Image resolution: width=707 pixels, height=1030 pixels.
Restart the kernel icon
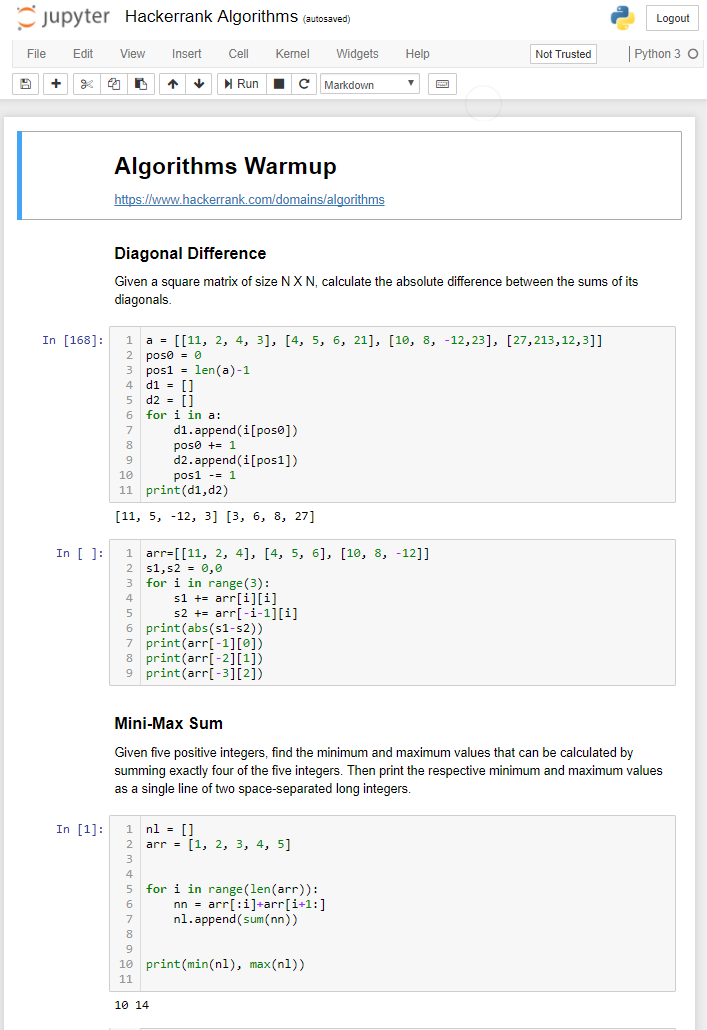tap(304, 84)
